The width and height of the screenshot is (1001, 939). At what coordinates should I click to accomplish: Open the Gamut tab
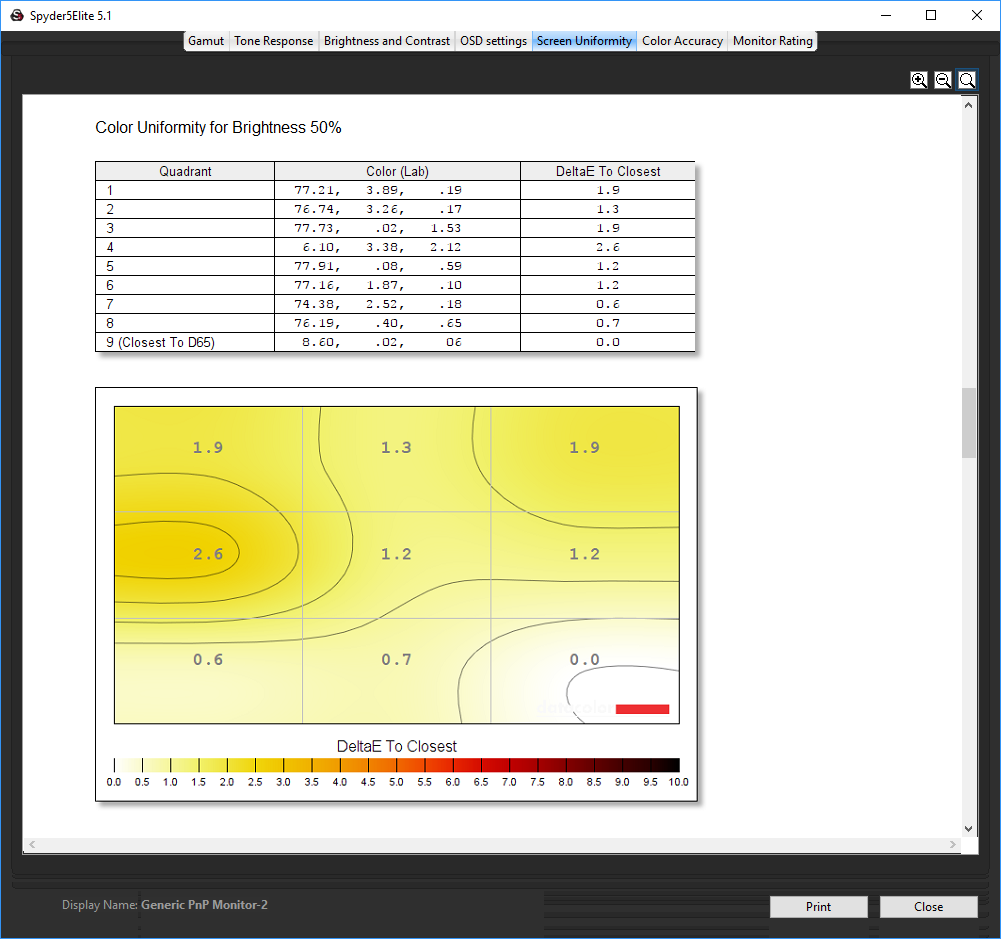coord(206,41)
